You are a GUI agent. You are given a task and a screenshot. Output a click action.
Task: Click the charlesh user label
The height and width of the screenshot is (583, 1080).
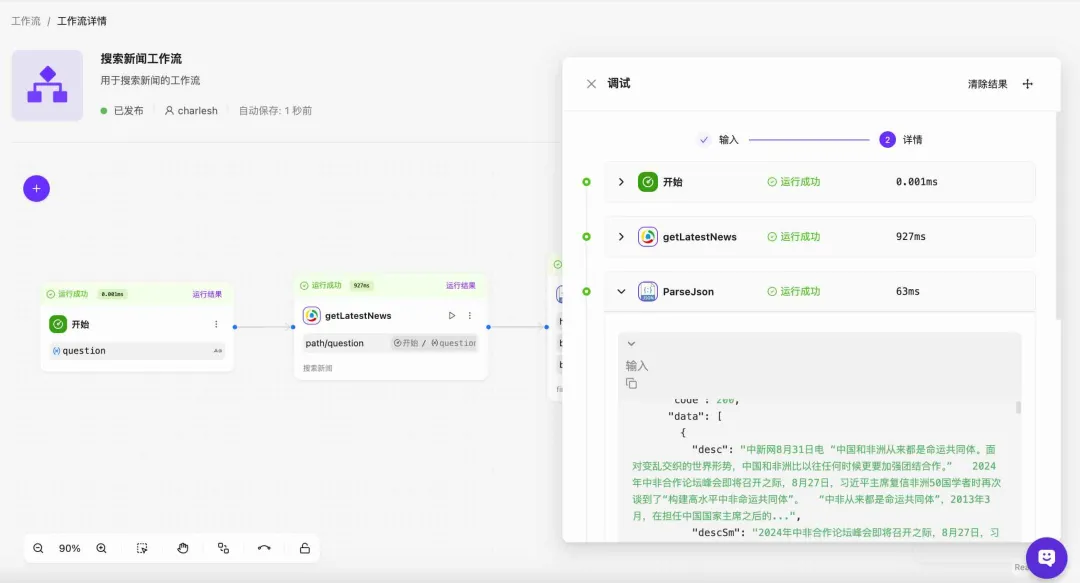coord(191,110)
